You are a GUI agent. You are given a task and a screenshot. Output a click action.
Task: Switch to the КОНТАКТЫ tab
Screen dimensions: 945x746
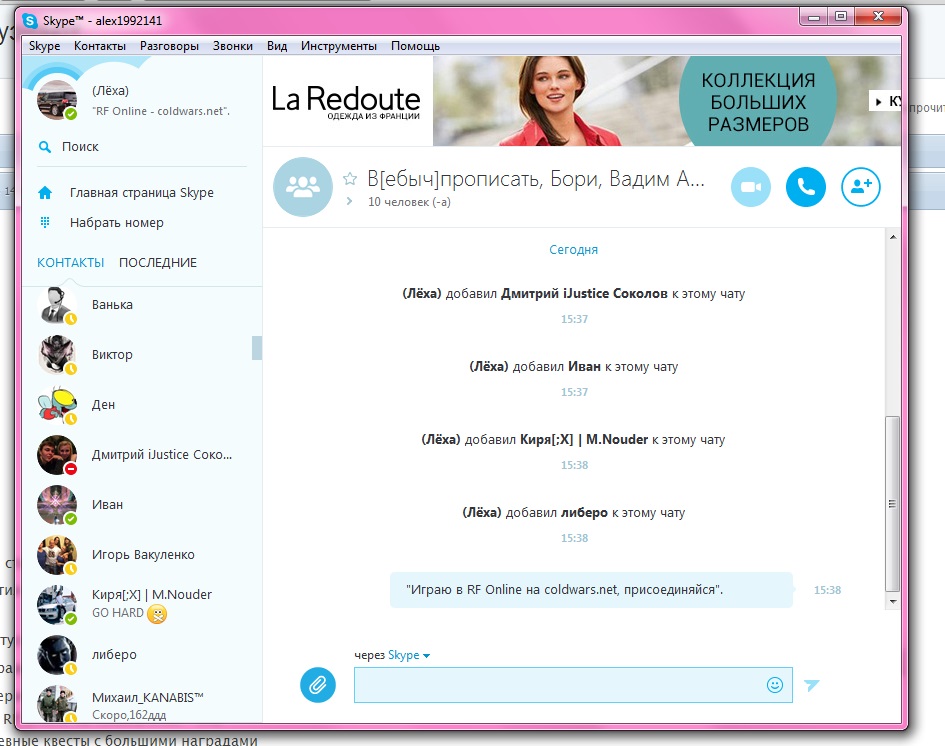71,263
